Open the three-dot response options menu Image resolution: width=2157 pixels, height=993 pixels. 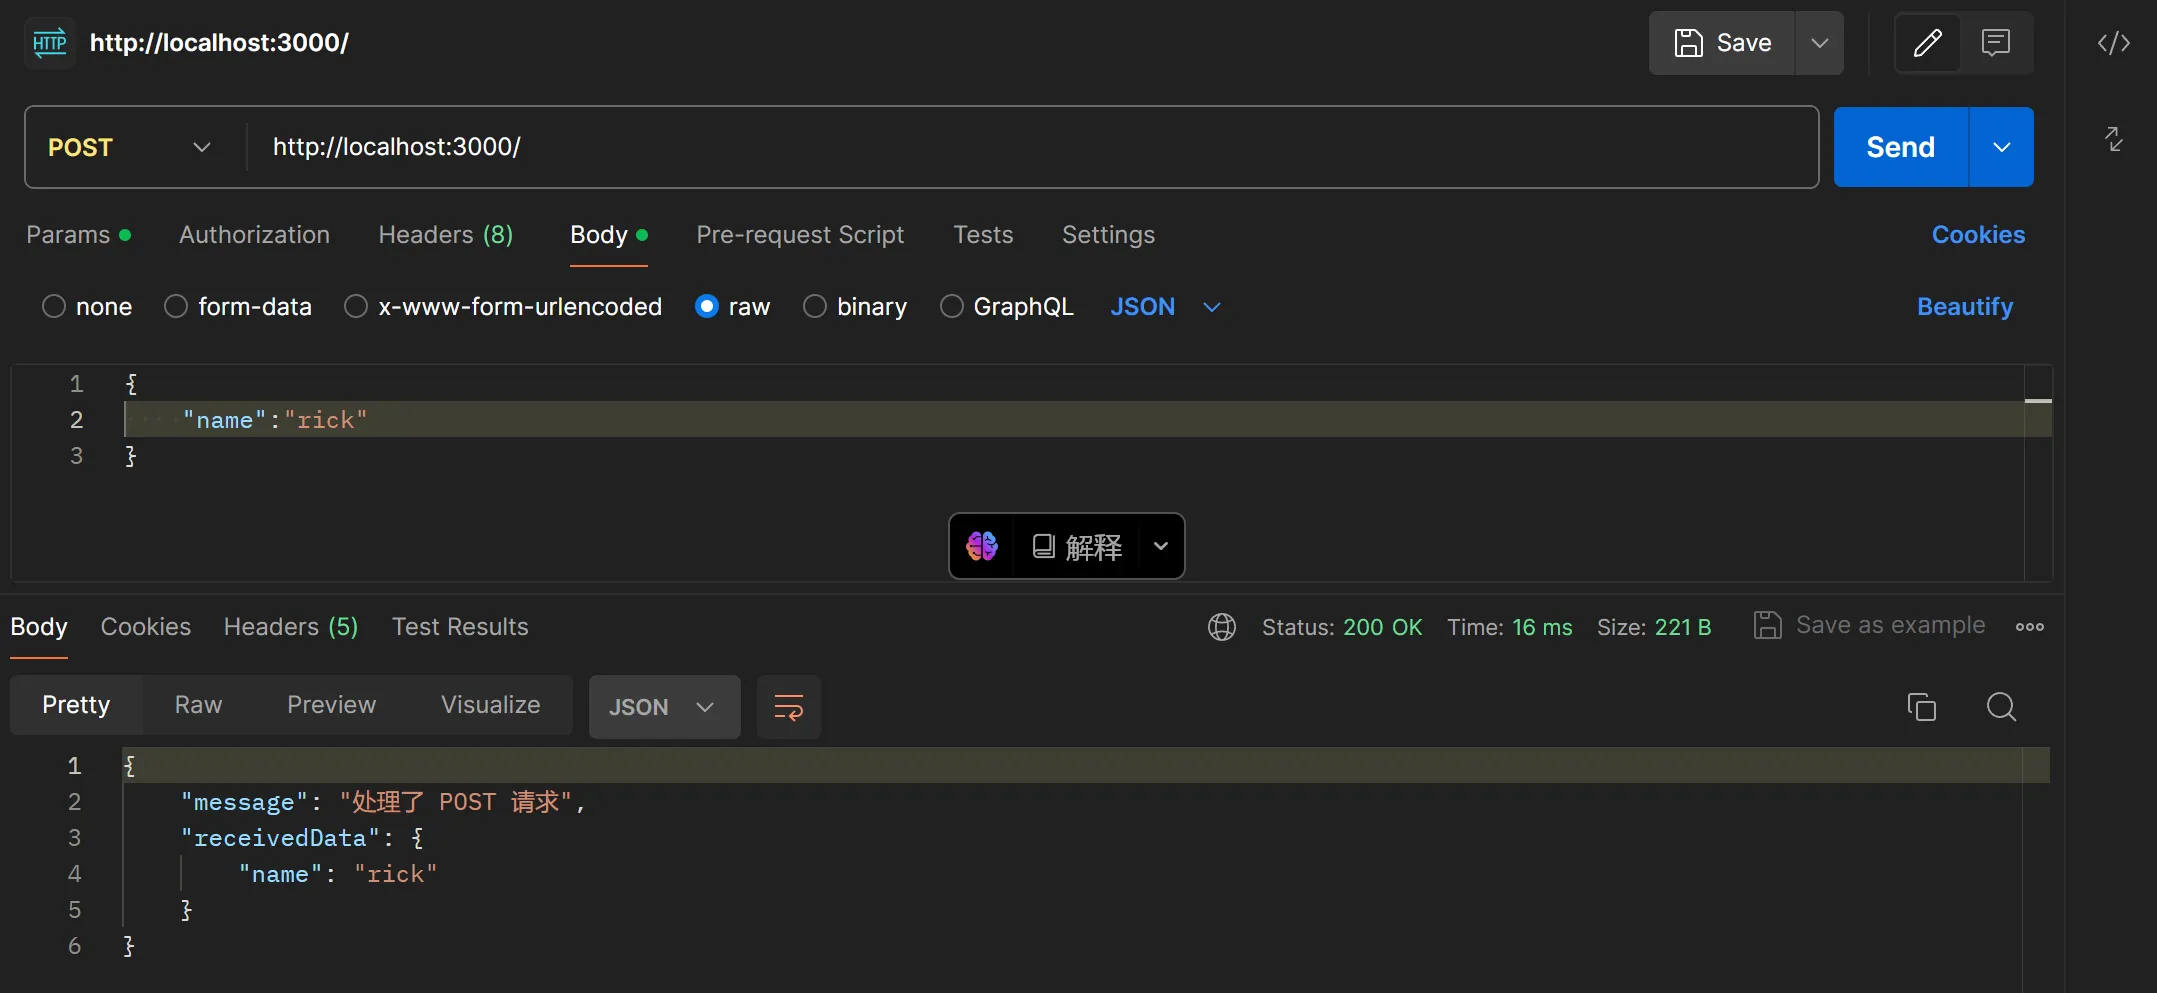[x=2029, y=627]
